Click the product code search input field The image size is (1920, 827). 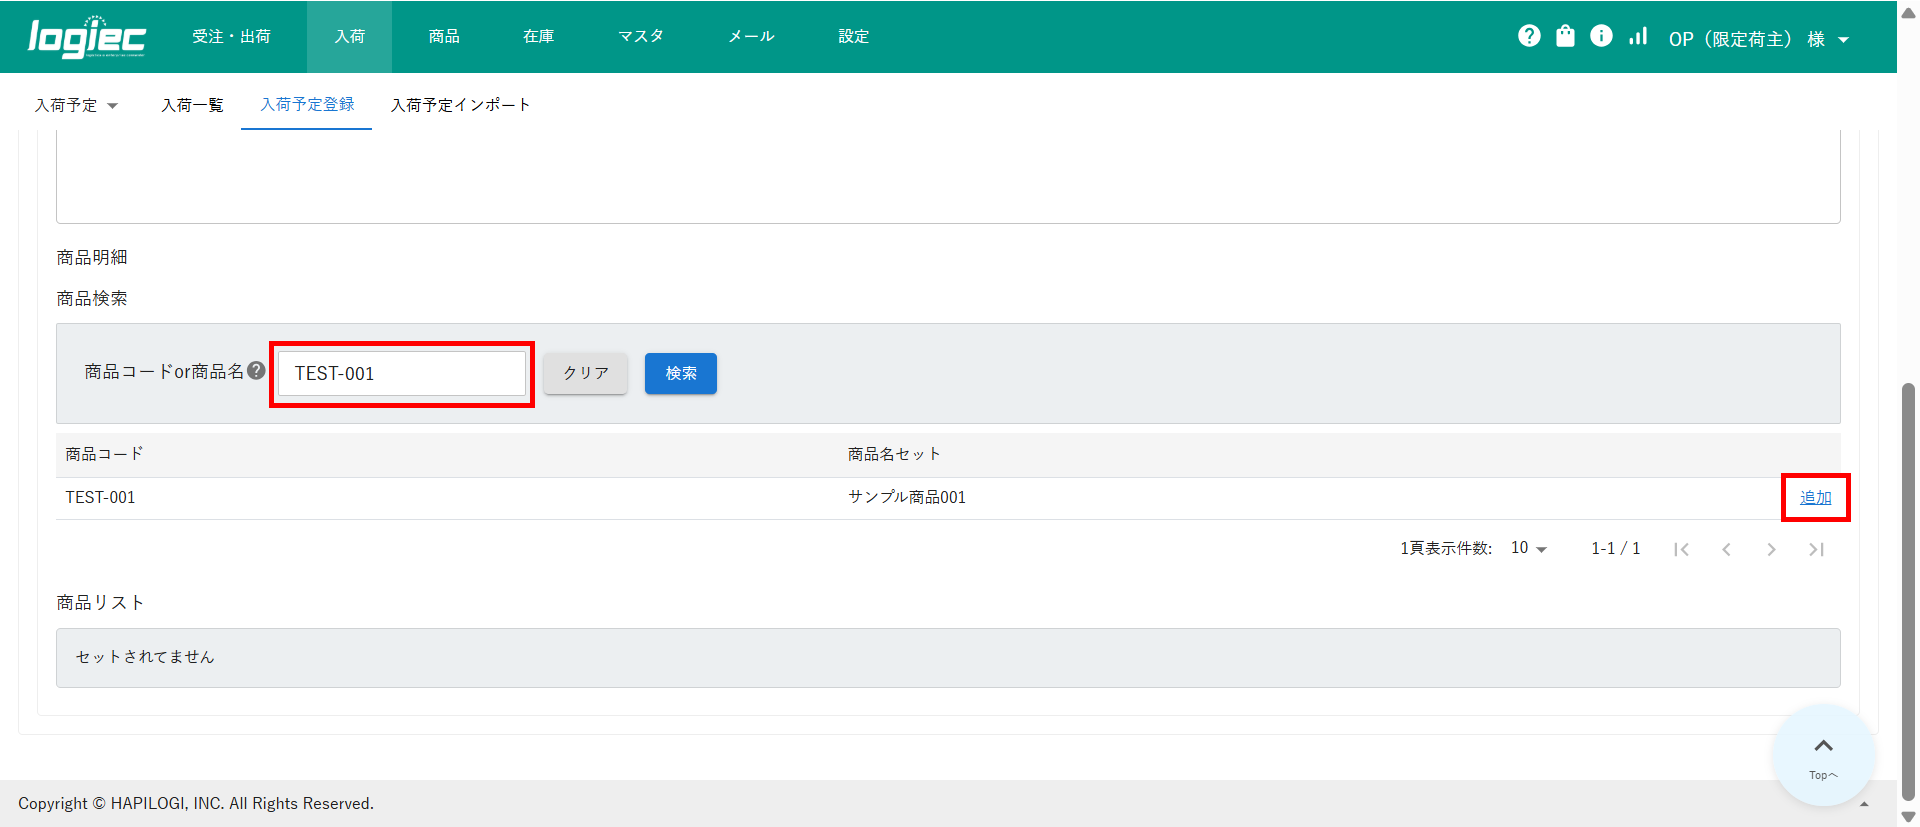(x=402, y=373)
